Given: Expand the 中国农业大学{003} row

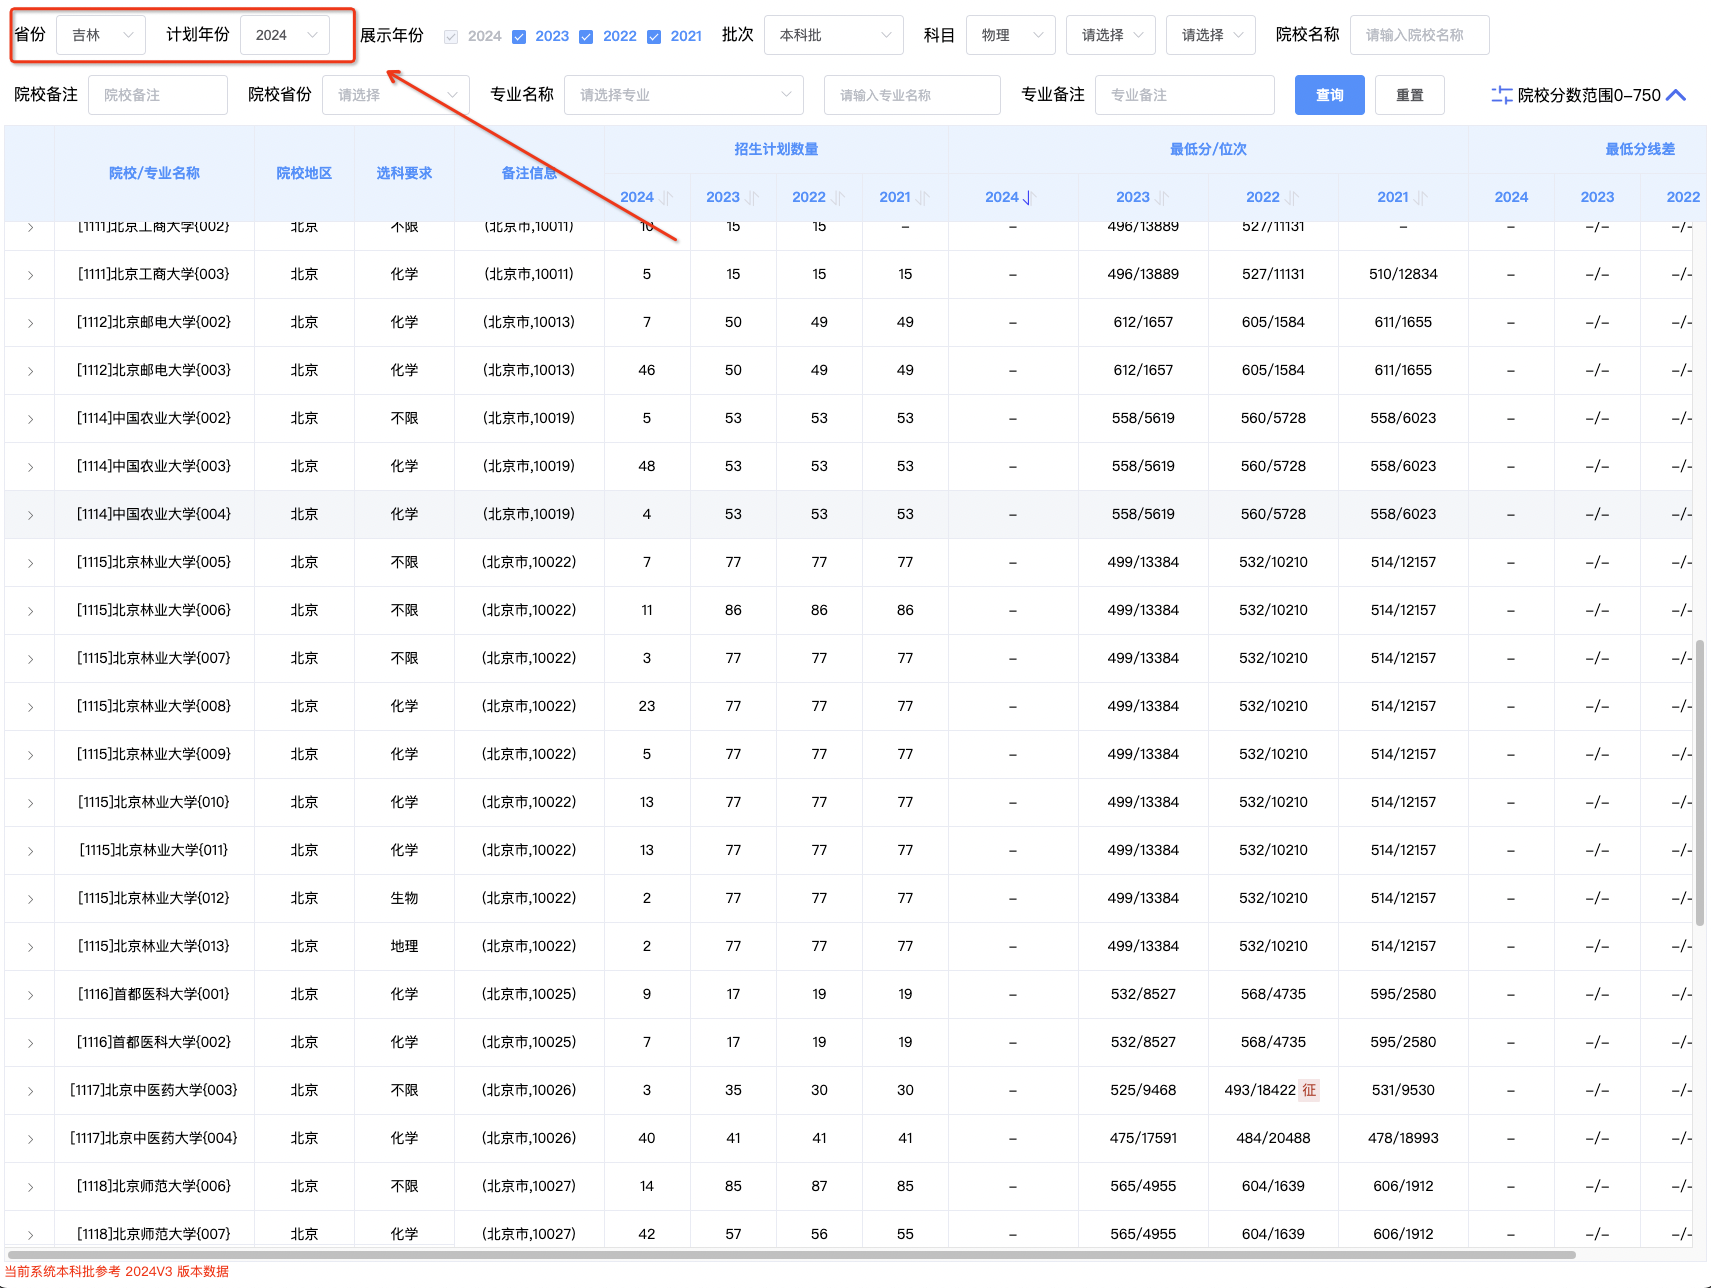Looking at the screenshot, I should pos(31,467).
